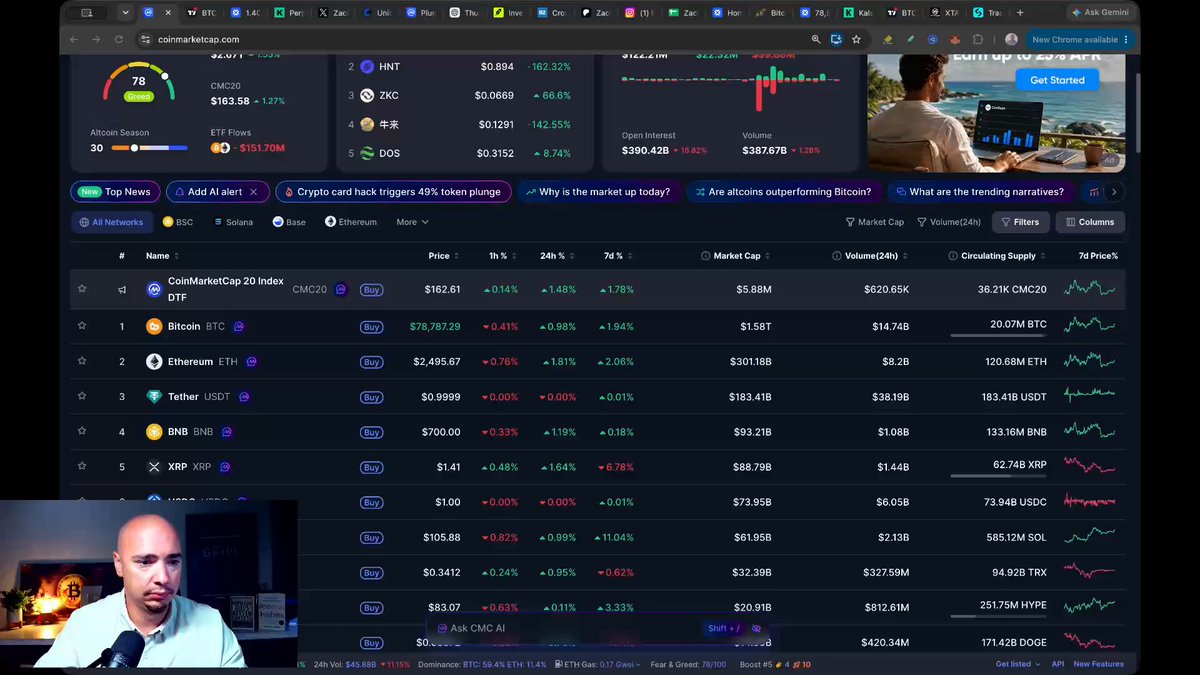1200x675 pixels.
Task: Click the Altcoin Season slider indicator
Action: pyautogui.click(x=135, y=148)
